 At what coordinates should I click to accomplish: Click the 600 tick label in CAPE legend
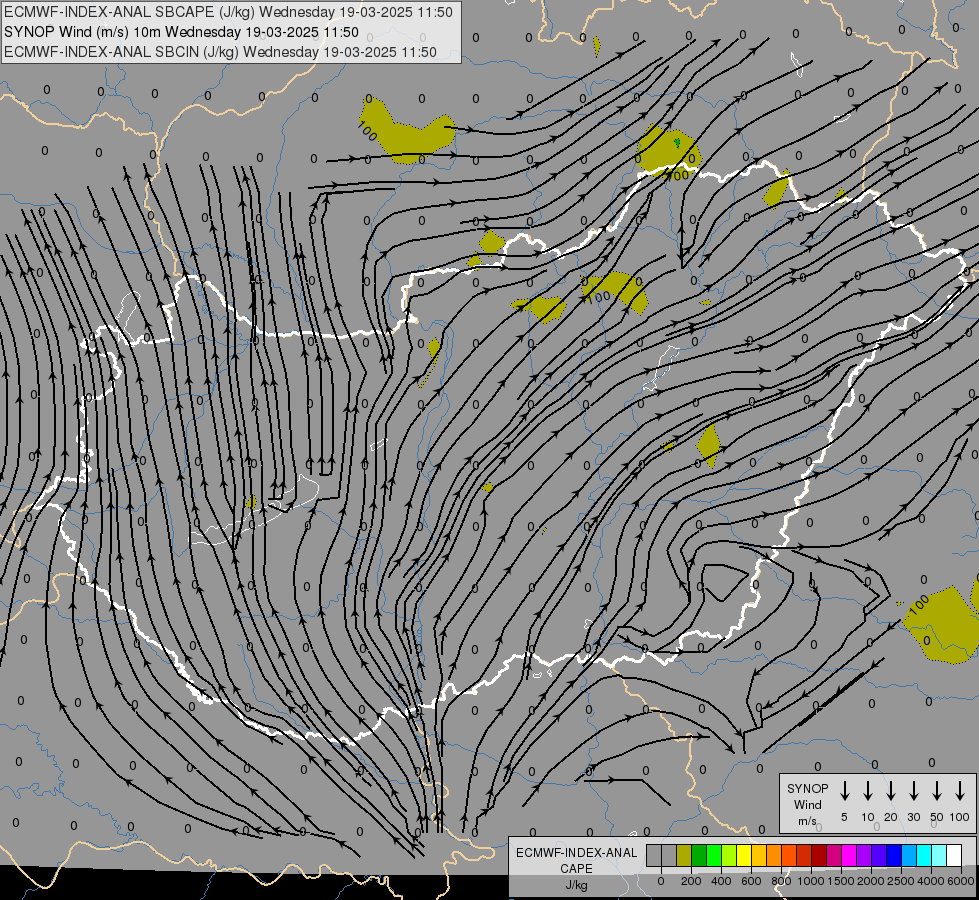(x=751, y=881)
